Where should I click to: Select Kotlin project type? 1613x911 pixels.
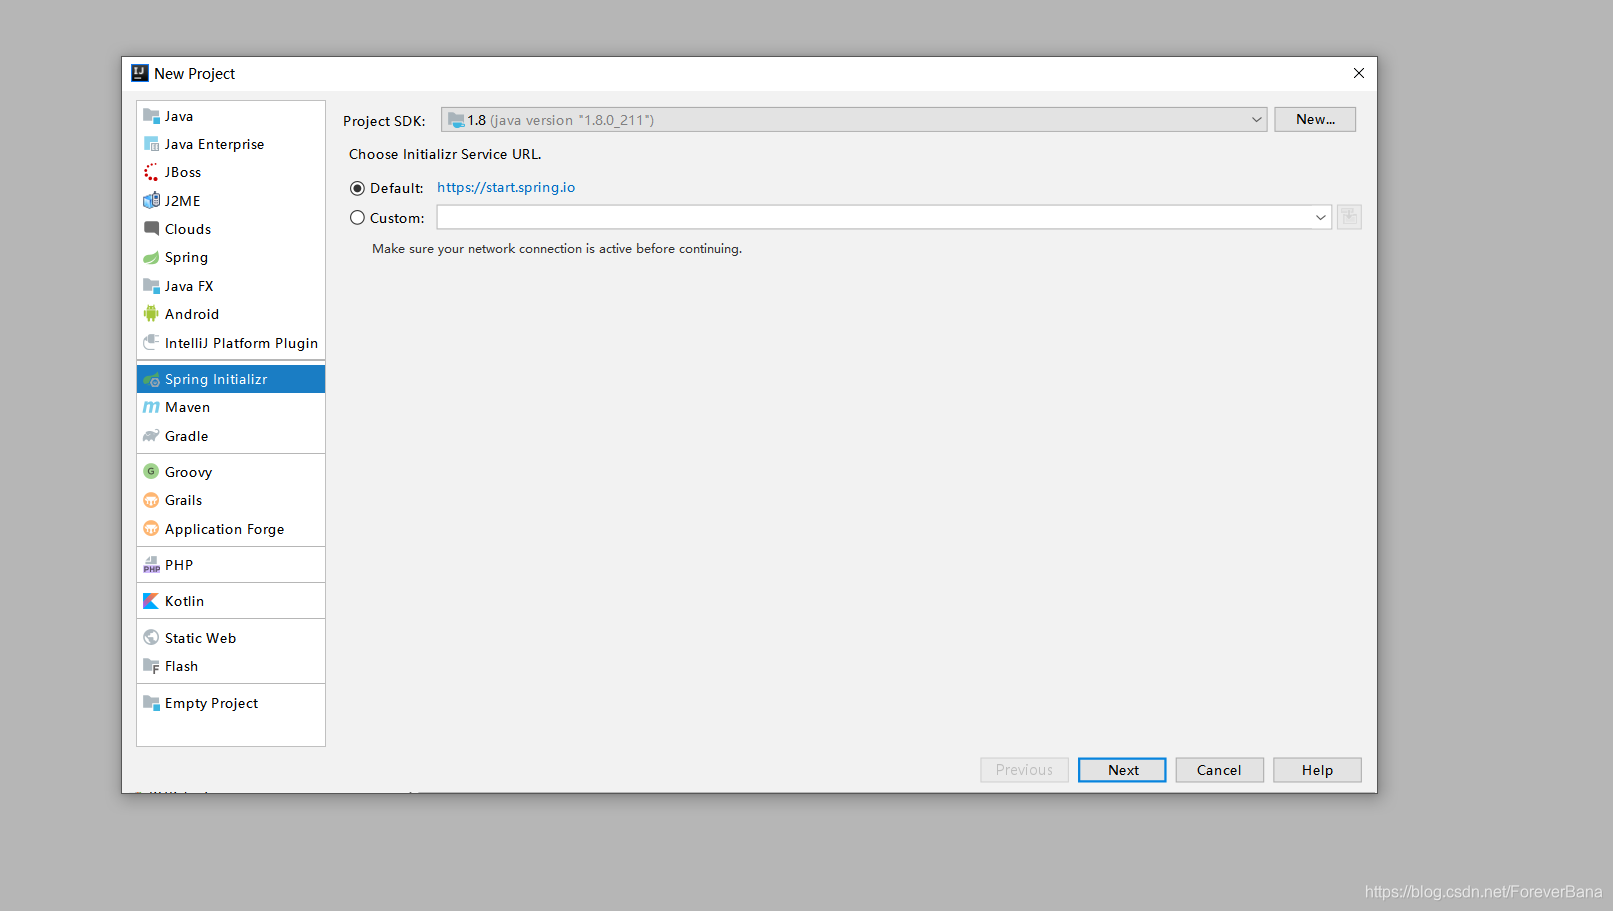(184, 601)
